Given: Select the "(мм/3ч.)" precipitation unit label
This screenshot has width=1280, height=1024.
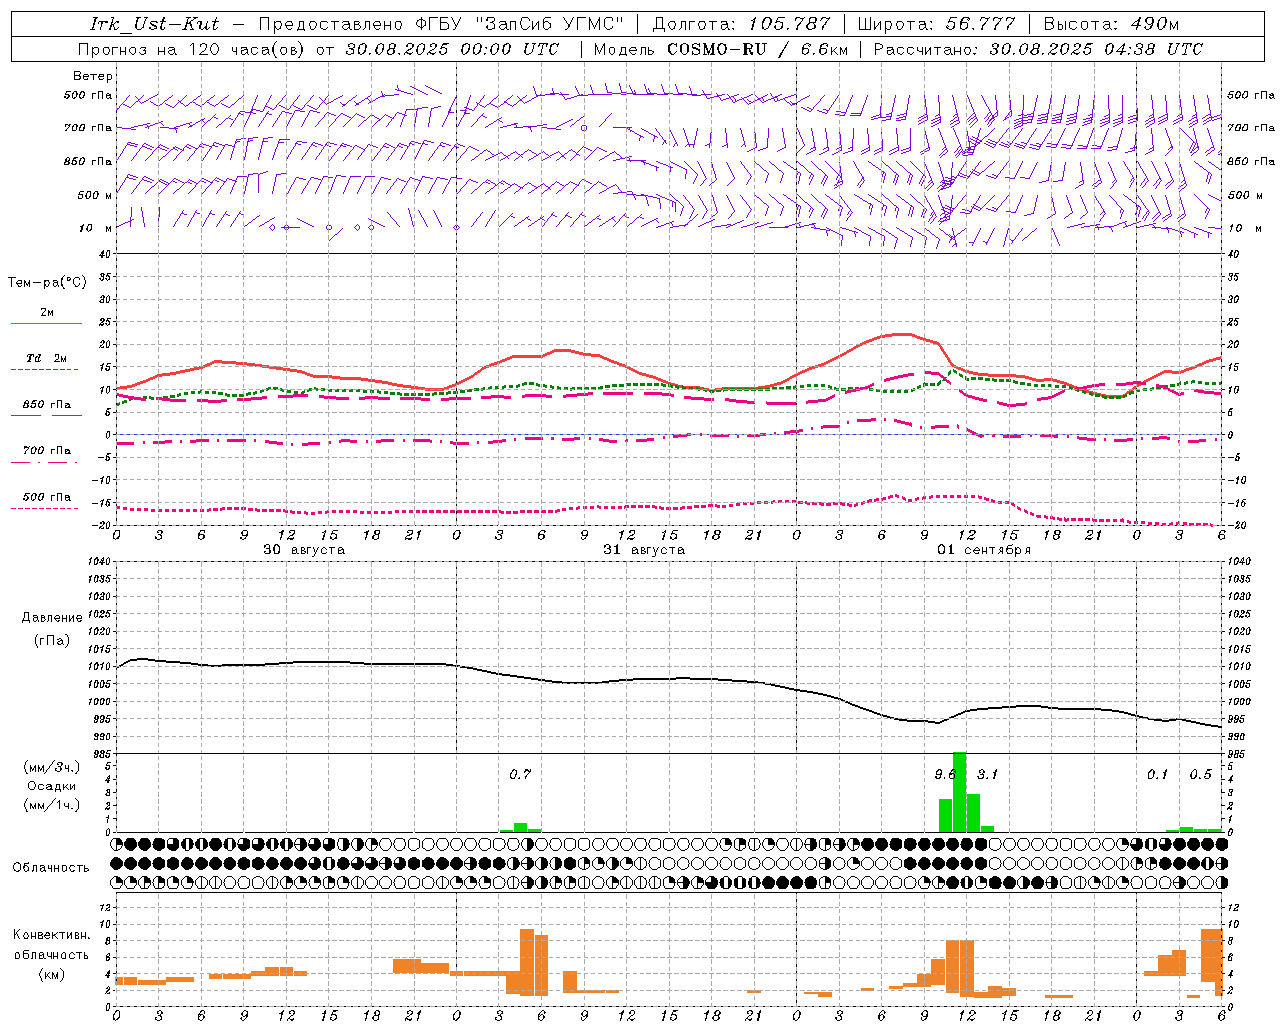Looking at the screenshot, I should 52,767.
